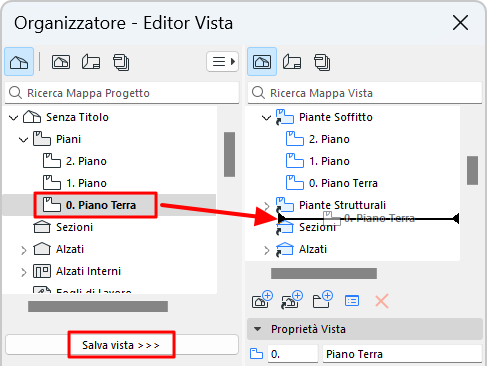This screenshot has width=487, height=366.
Task: Select 1. Piano in the project map
Action: pyautogui.click(x=86, y=183)
